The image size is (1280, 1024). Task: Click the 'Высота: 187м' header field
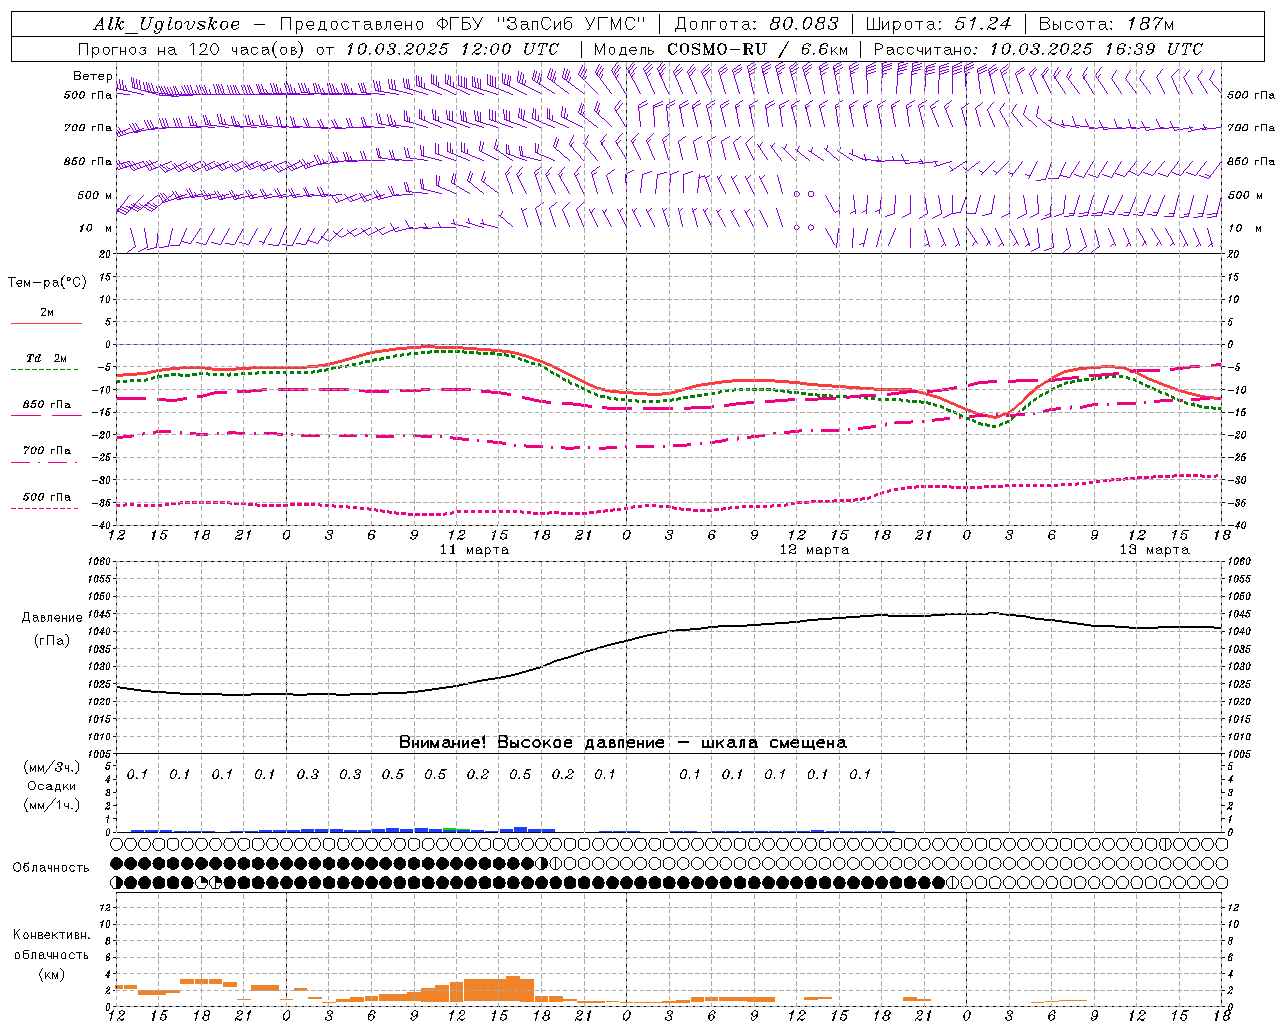[x=1106, y=24]
